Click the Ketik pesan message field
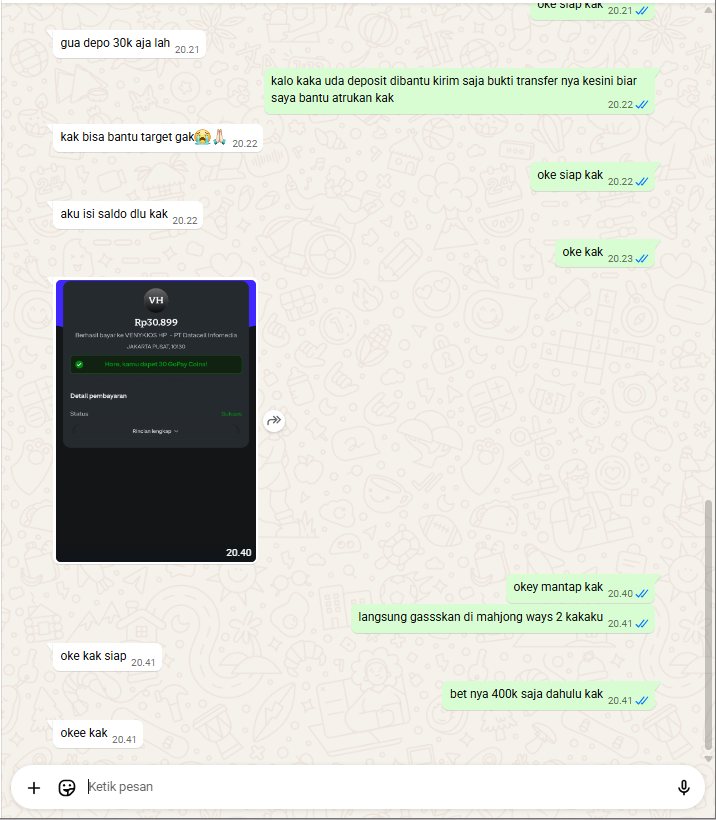The height and width of the screenshot is (820, 716). pyautogui.click(x=377, y=787)
